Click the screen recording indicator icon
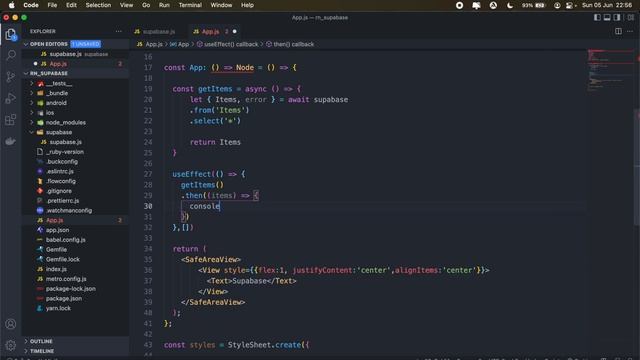 tap(459, 5)
